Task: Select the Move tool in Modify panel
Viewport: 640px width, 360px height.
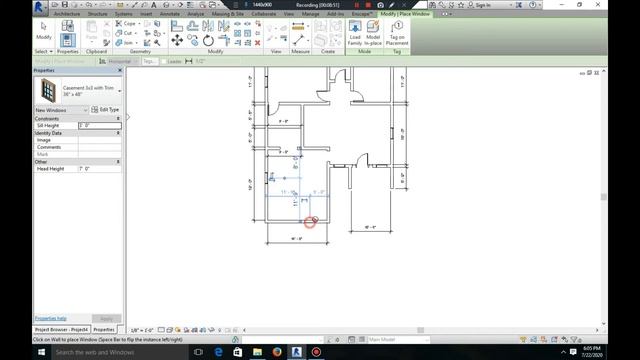Action: click(177, 40)
